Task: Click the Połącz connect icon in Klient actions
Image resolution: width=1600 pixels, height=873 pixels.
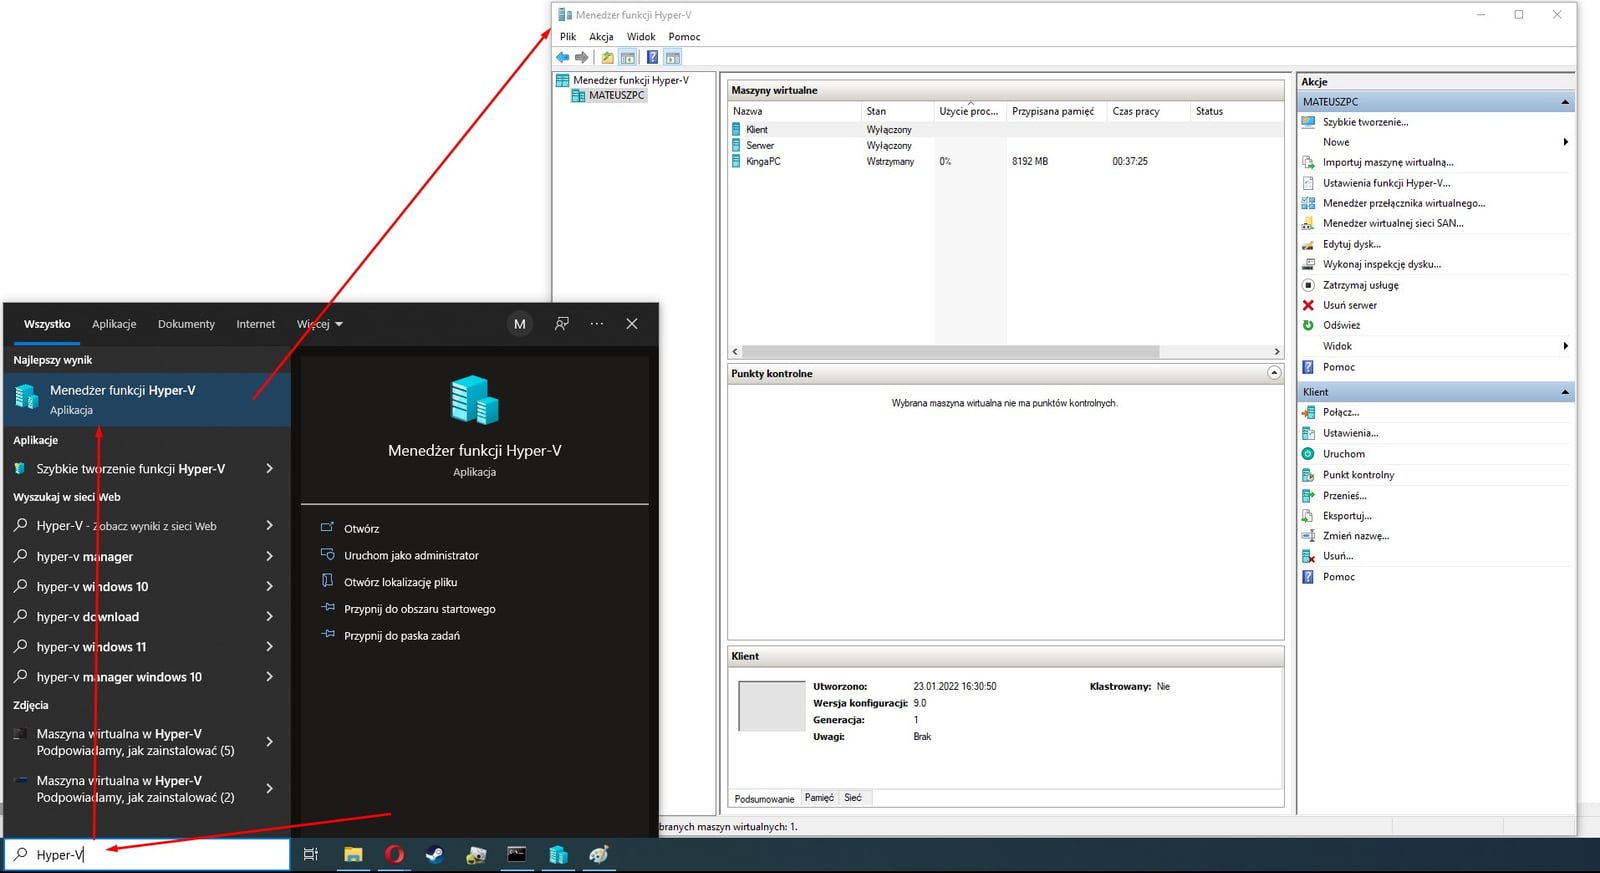Action: (1308, 412)
